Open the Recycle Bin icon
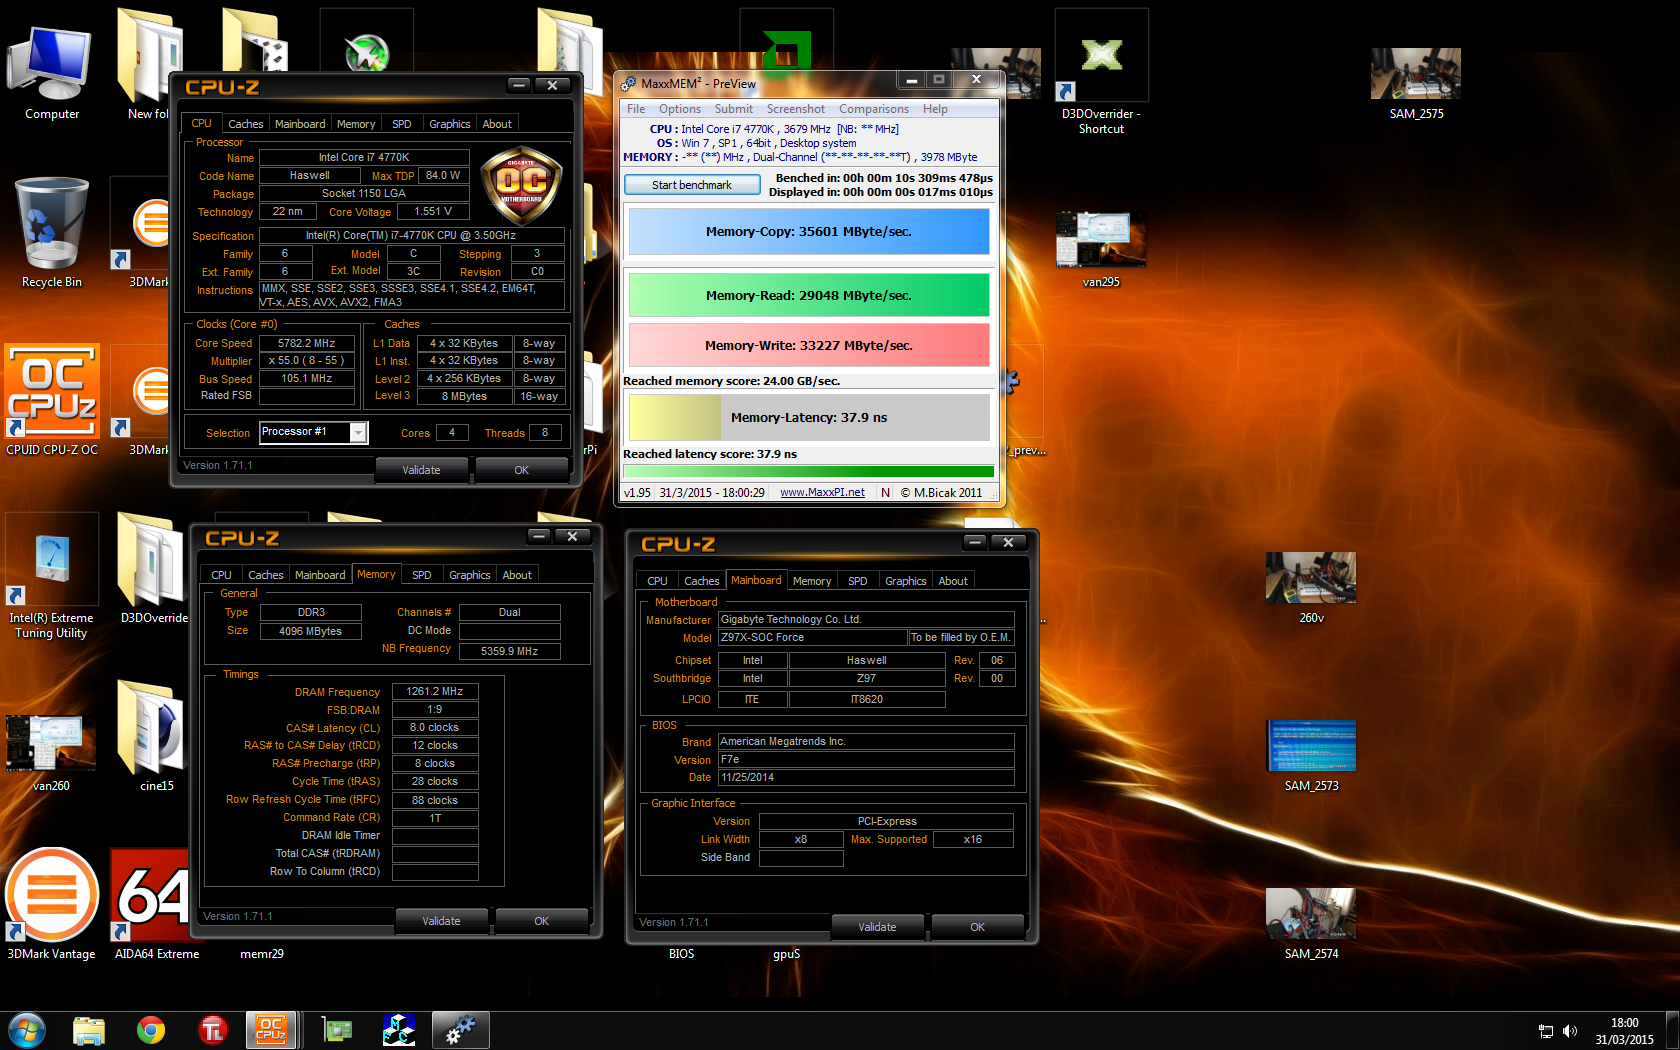Viewport: 1680px width, 1050px height. tap(51, 234)
